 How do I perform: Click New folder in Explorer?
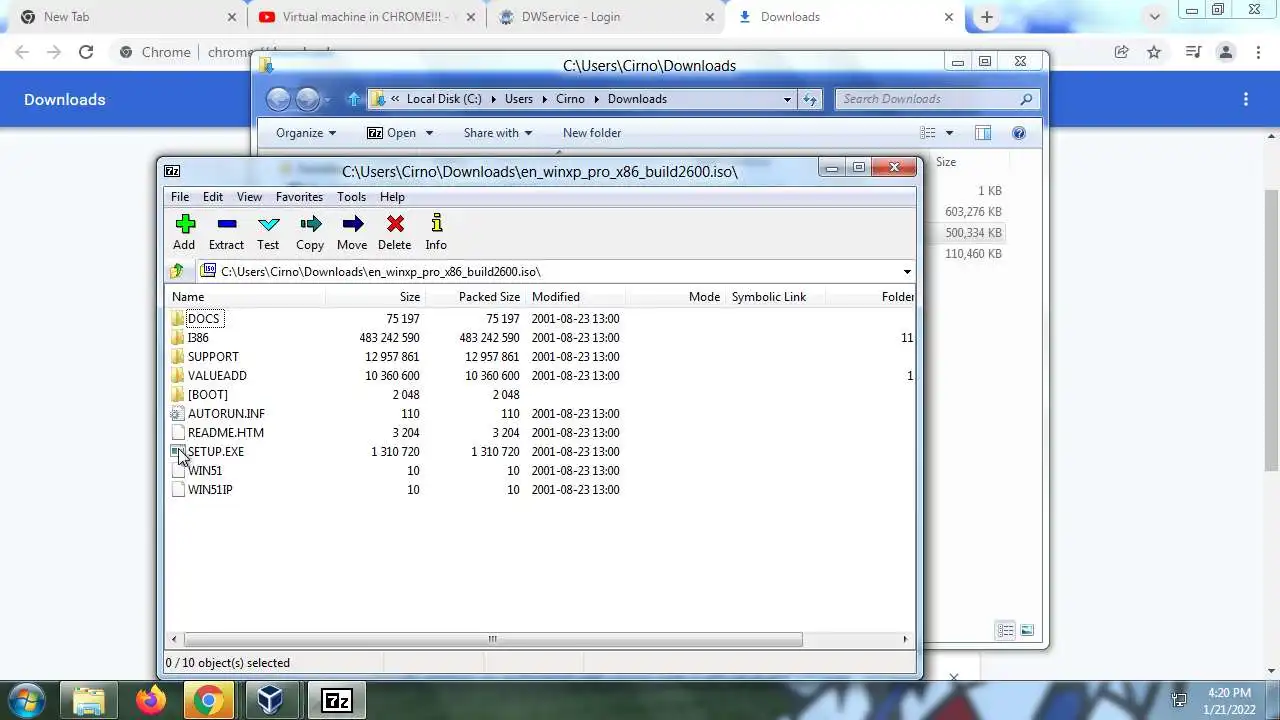pyautogui.click(x=592, y=133)
